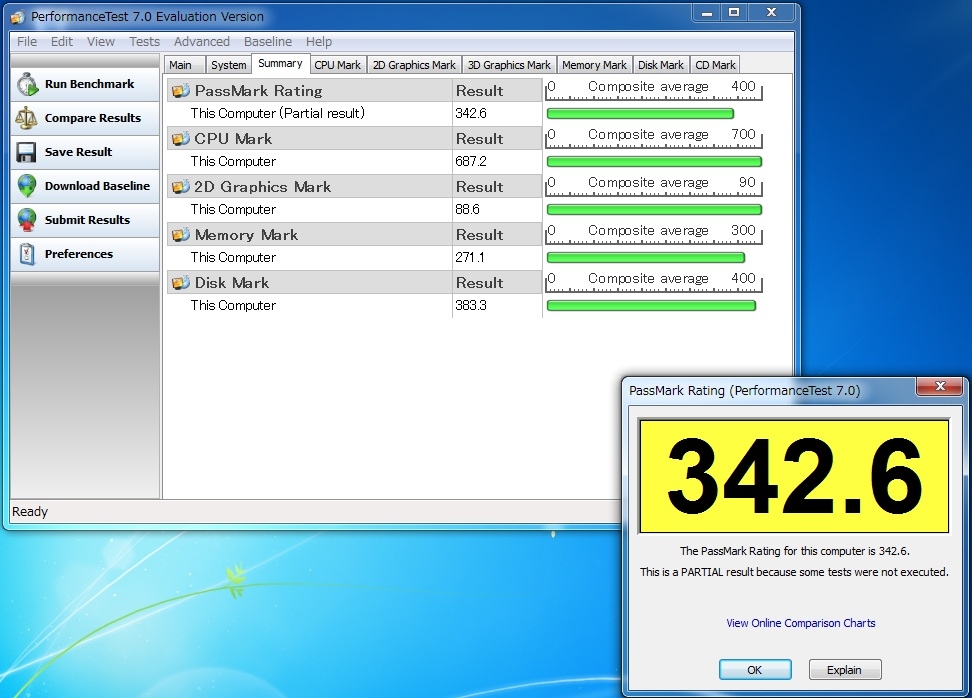
Task: Click the icon beside the CPU Mark header
Action: (x=181, y=139)
